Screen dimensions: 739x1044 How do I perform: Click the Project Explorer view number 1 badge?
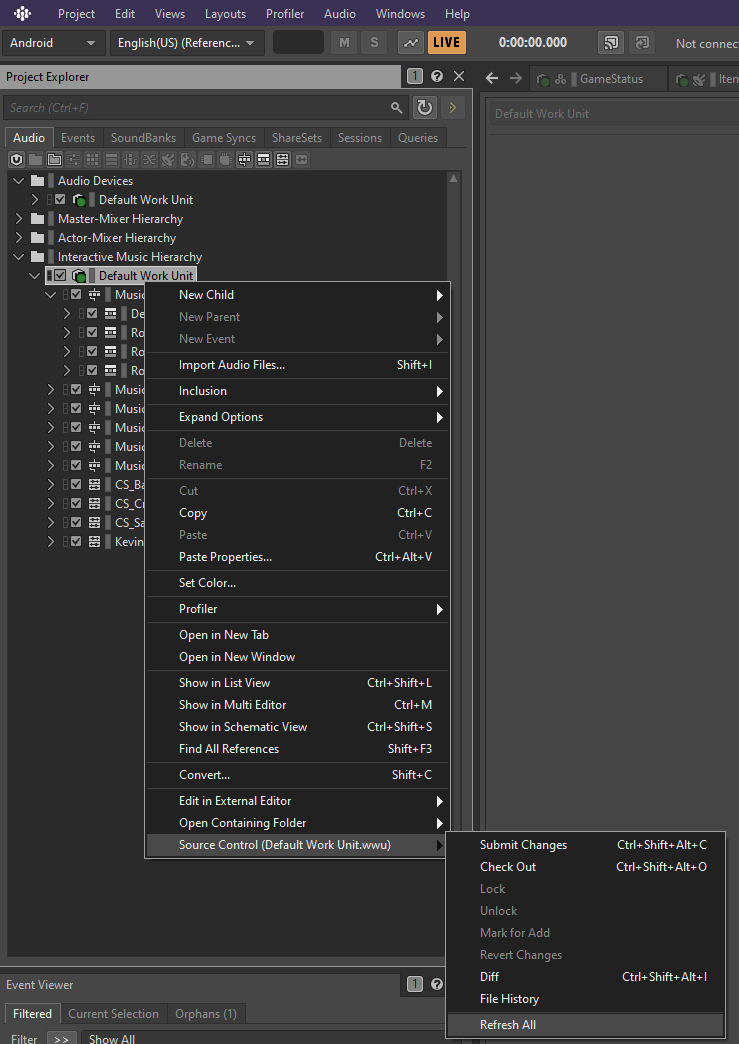pyautogui.click(x=415, y=76)
